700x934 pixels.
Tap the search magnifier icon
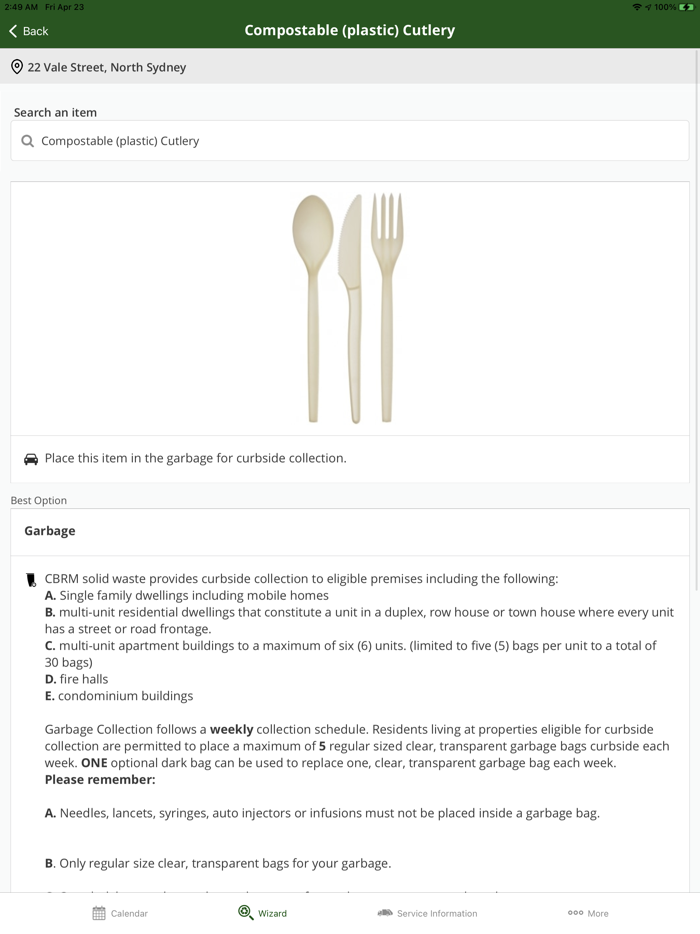pos(28,141)
